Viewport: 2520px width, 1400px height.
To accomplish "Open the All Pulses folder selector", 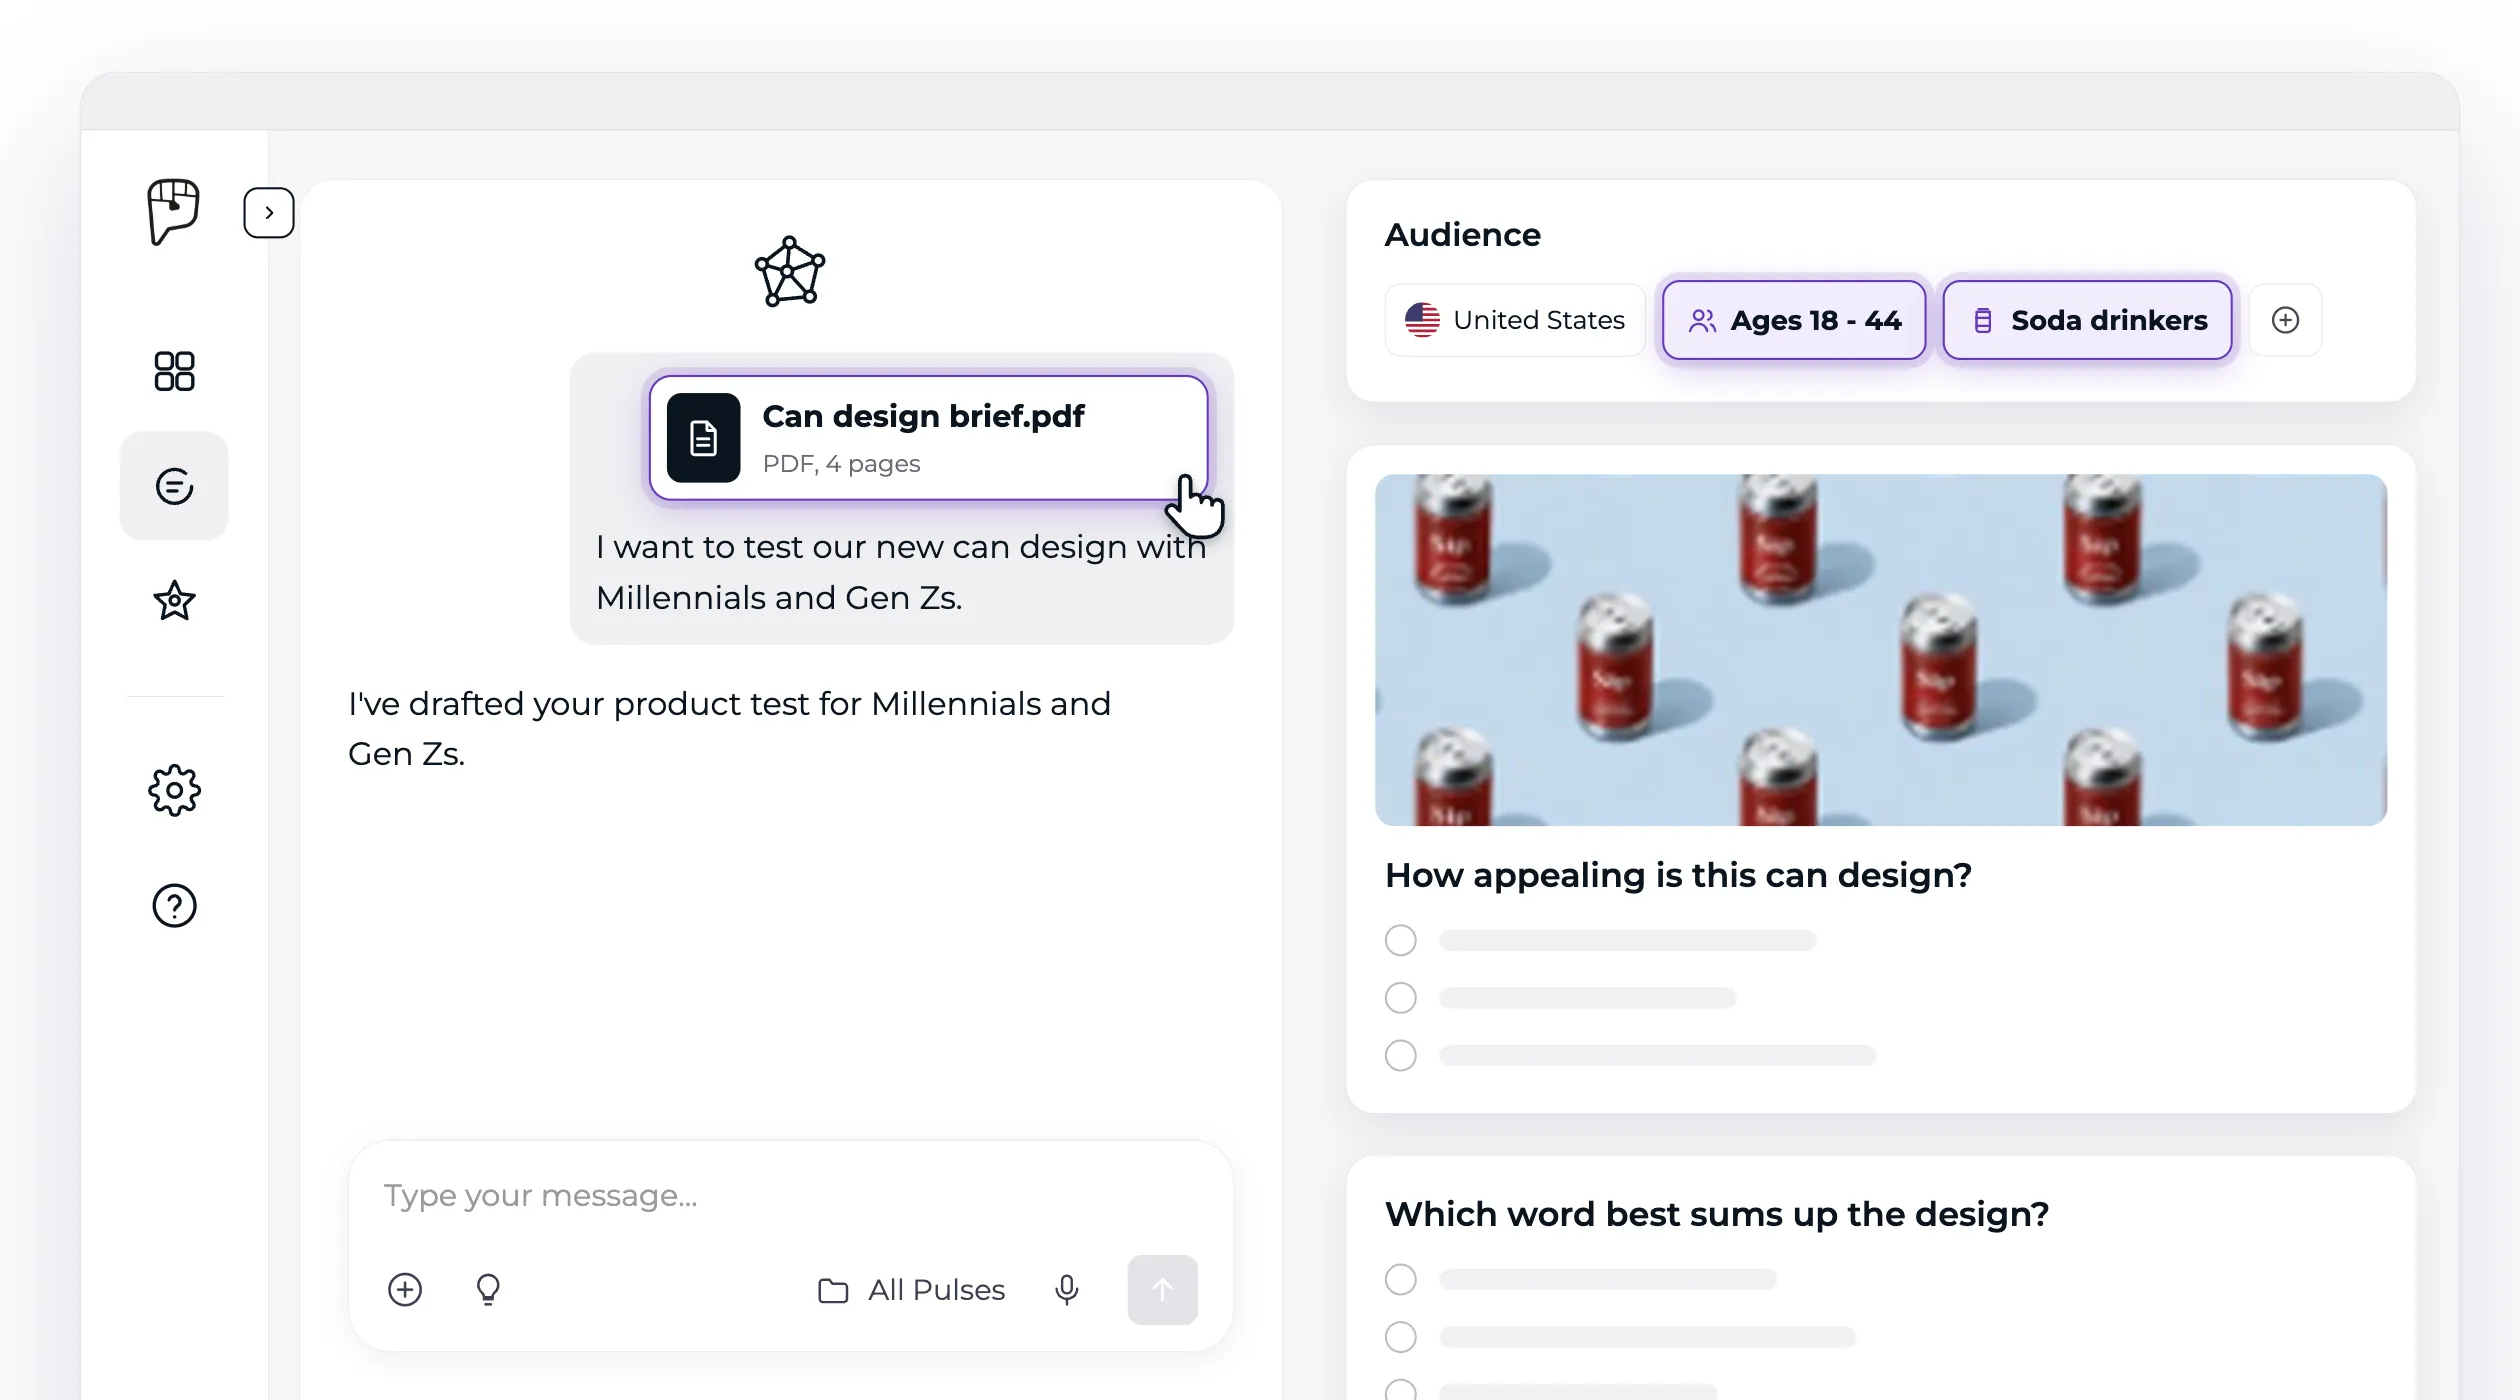I will click(911, 1290).
